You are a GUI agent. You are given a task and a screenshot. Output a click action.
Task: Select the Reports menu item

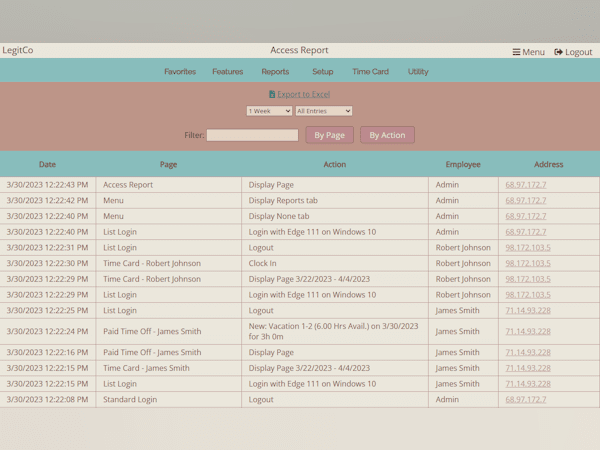point(275,72)
